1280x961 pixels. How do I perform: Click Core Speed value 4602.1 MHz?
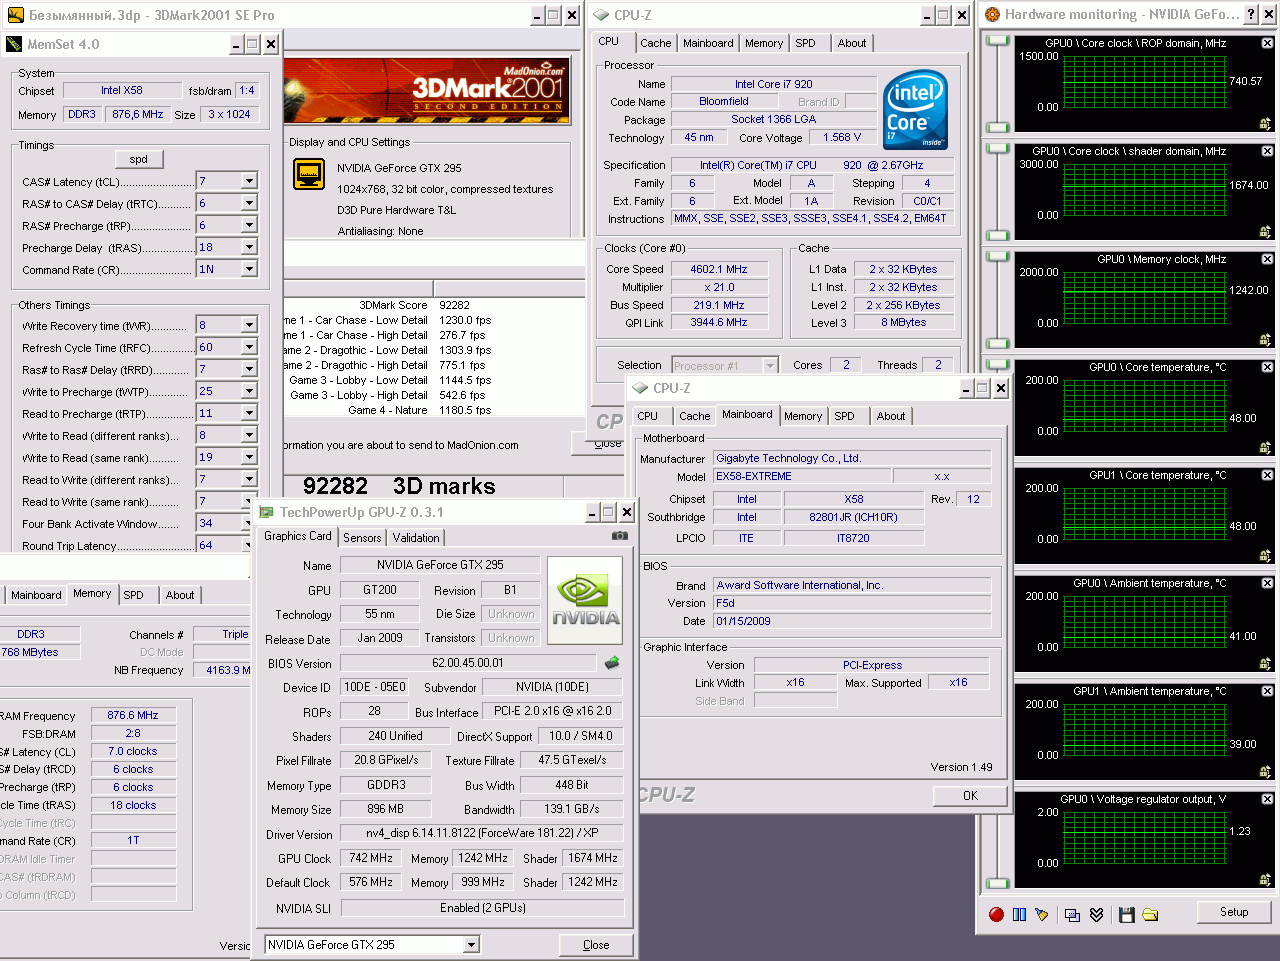[719, 269]
